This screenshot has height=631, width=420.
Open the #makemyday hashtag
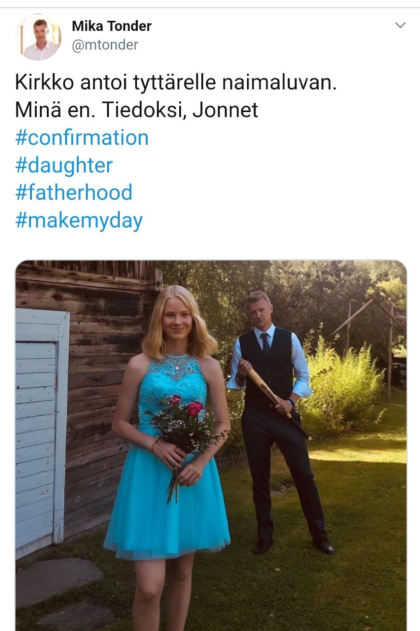click(79, 221)
